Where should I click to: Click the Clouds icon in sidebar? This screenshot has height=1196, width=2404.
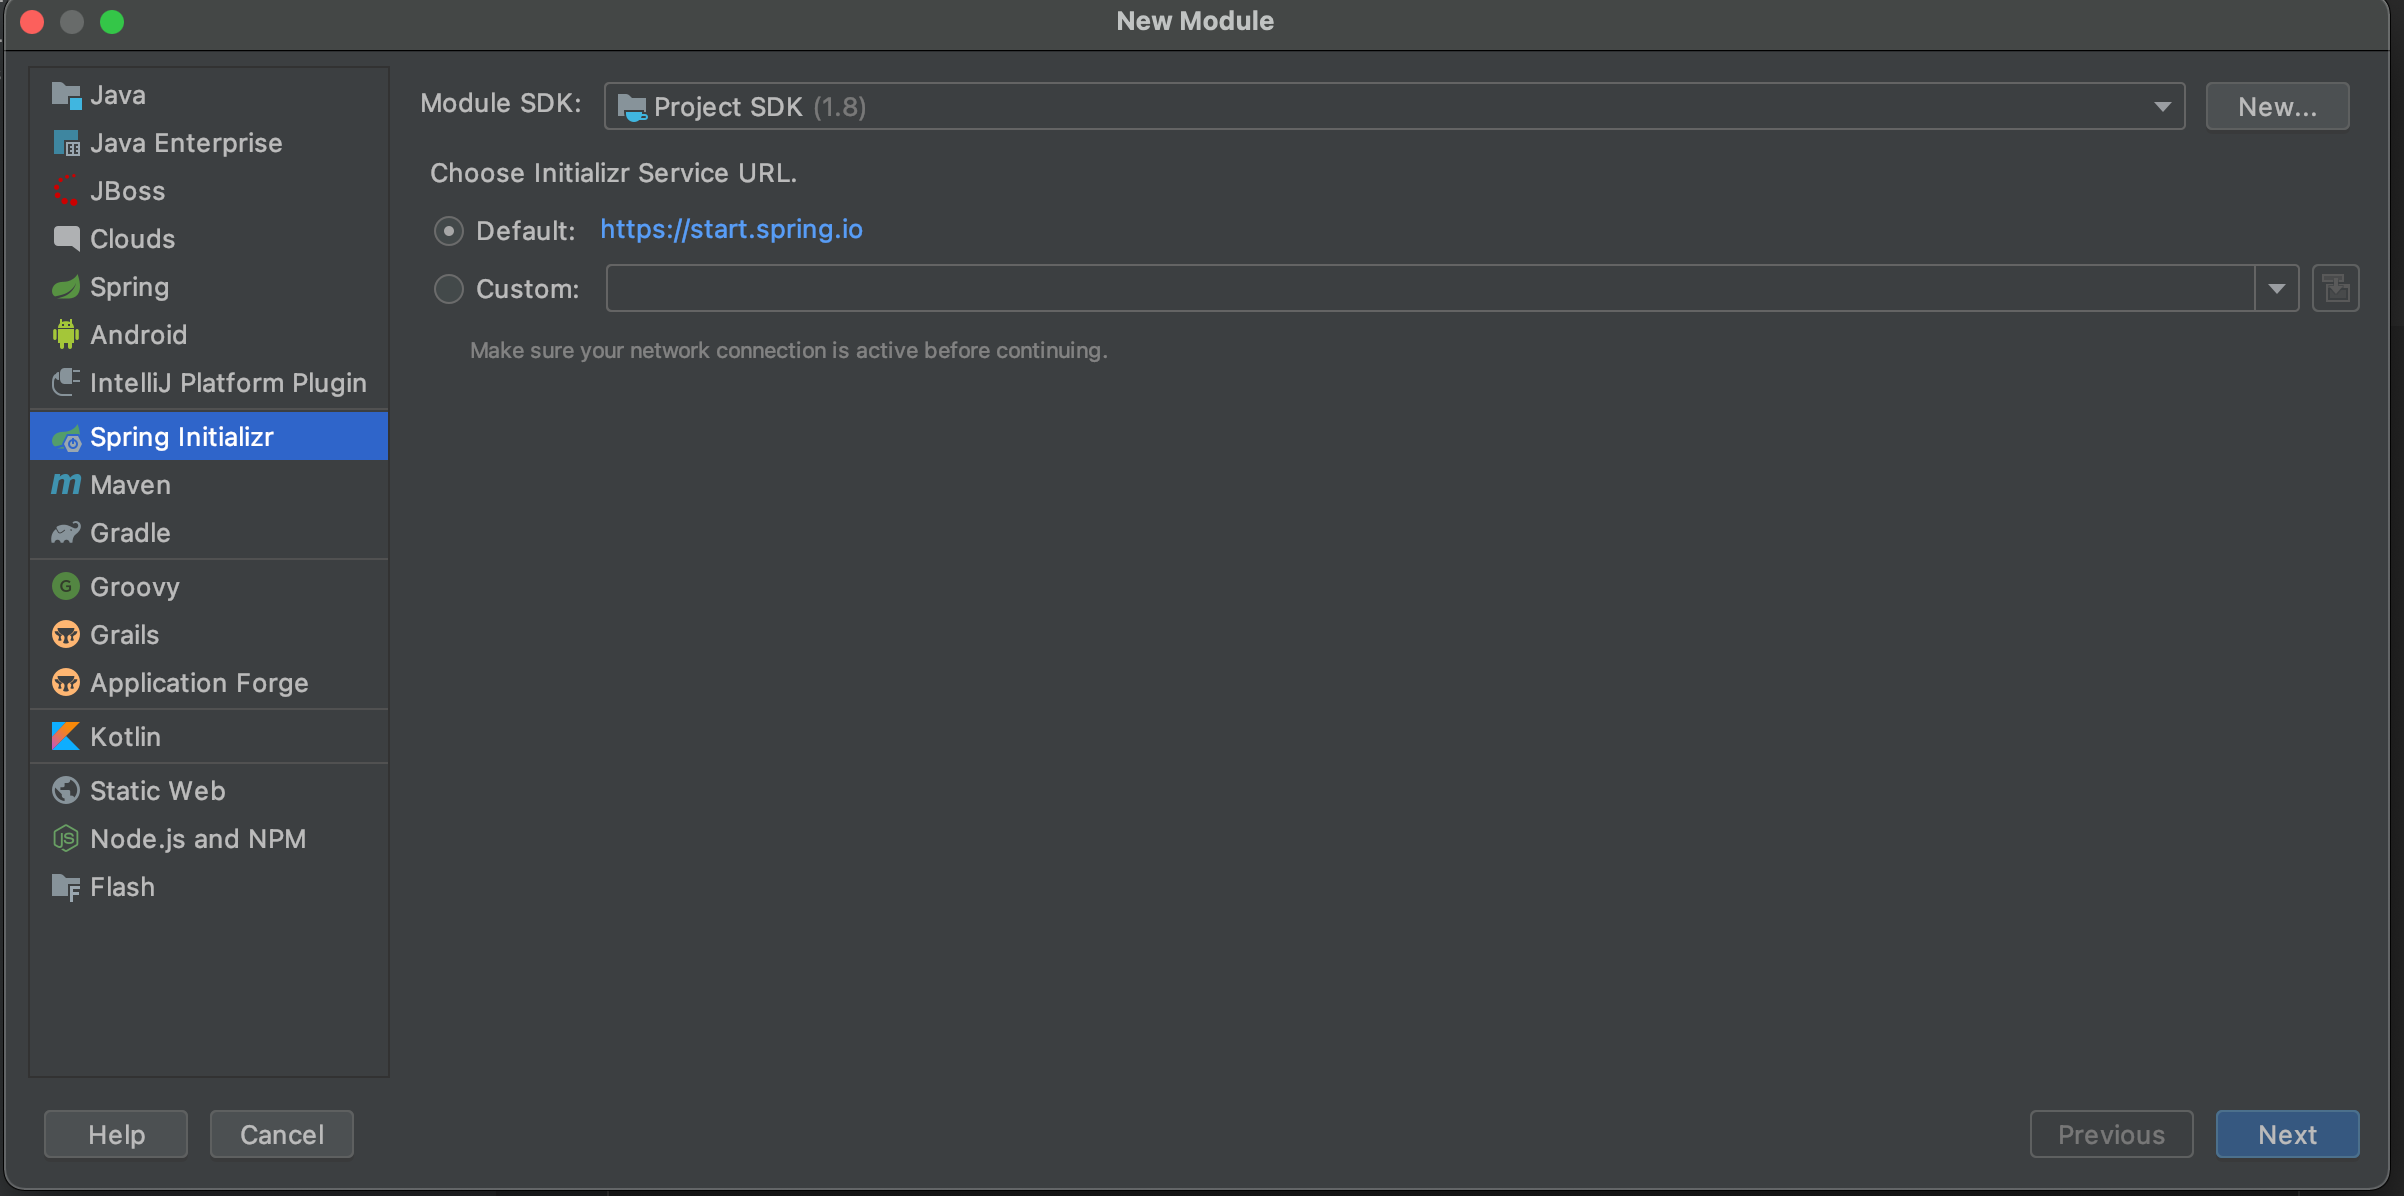point(66,239)
